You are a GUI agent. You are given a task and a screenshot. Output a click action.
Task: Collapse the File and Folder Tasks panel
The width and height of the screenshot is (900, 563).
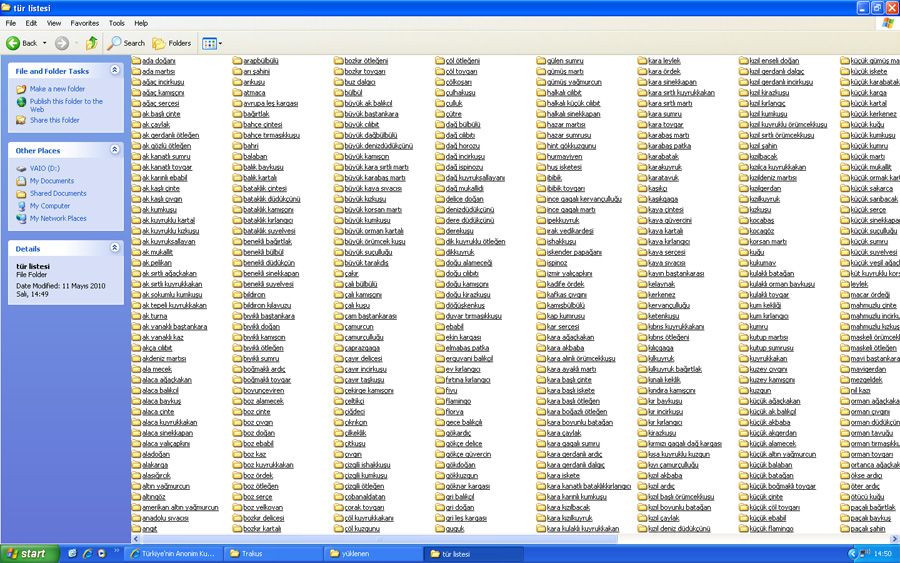click(114, 71)
